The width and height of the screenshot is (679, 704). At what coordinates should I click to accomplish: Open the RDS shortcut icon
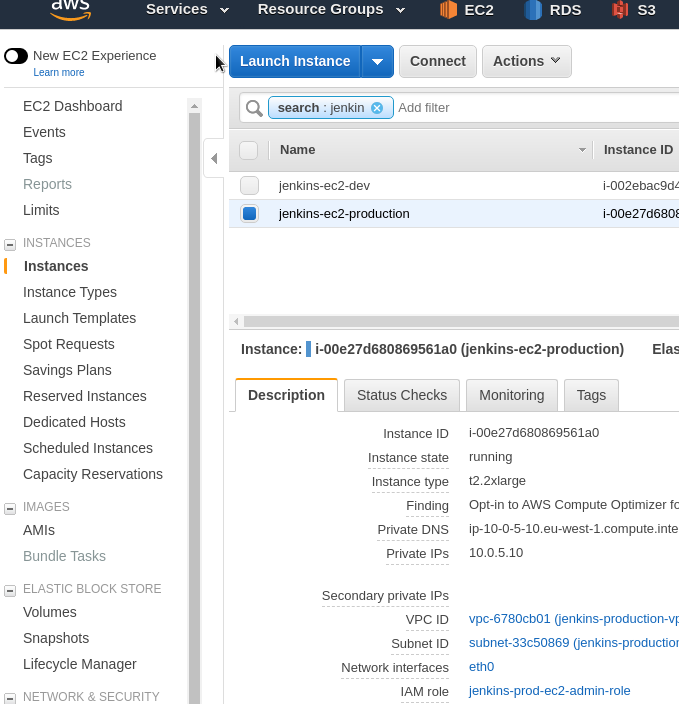pyautogui.click(x=533, y=9)
